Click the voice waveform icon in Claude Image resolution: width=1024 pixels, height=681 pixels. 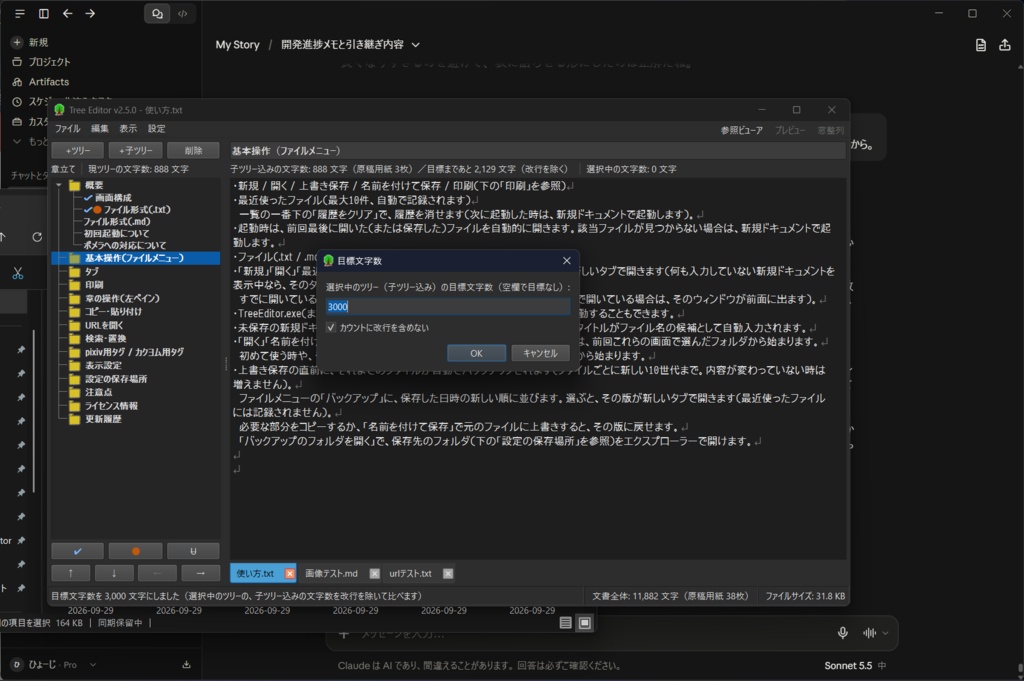869,633
